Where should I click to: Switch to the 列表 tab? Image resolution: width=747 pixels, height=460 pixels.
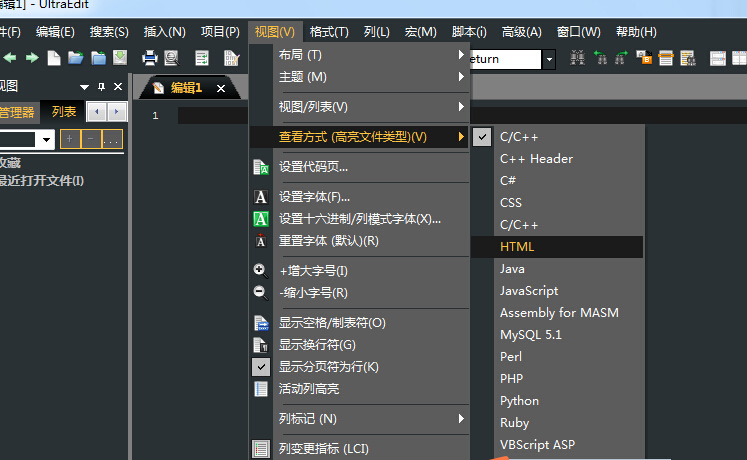[x=63, y=112]
